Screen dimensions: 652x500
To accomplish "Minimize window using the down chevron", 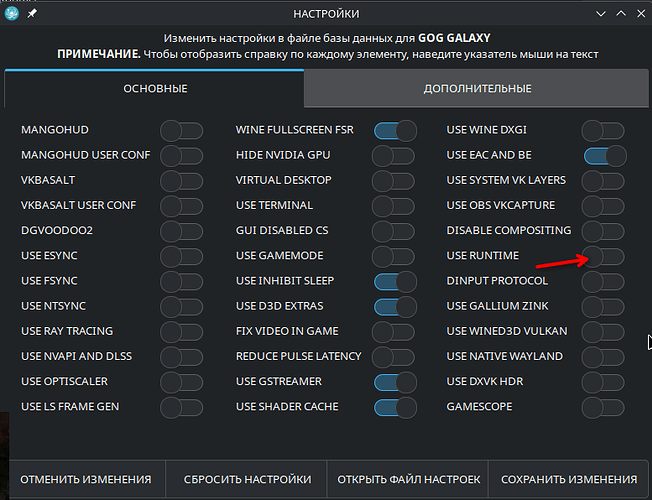I will (x=598, y=14).
